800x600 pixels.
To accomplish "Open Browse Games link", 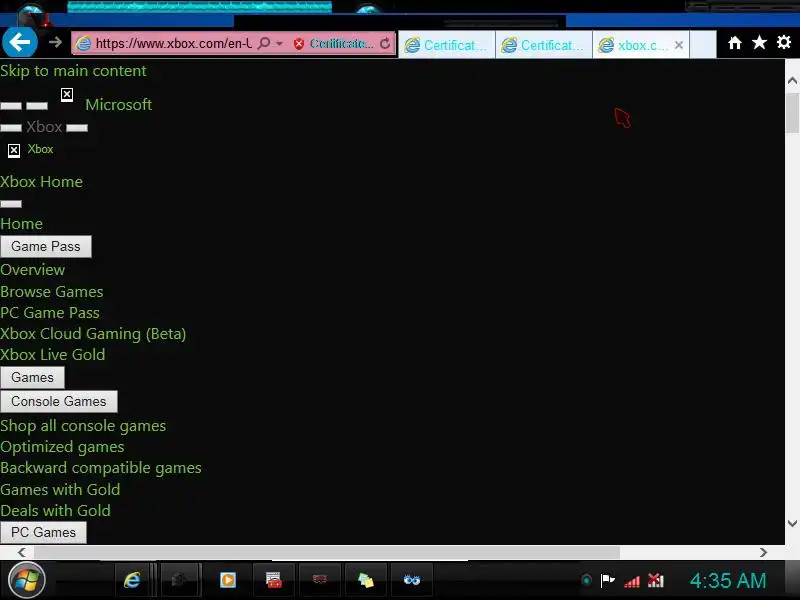I will (52, 291).
